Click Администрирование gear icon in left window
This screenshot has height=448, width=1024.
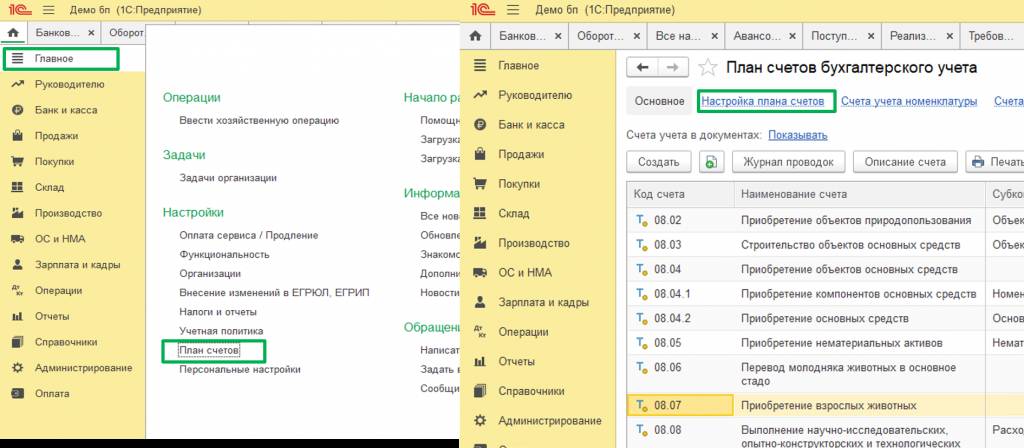18,368
